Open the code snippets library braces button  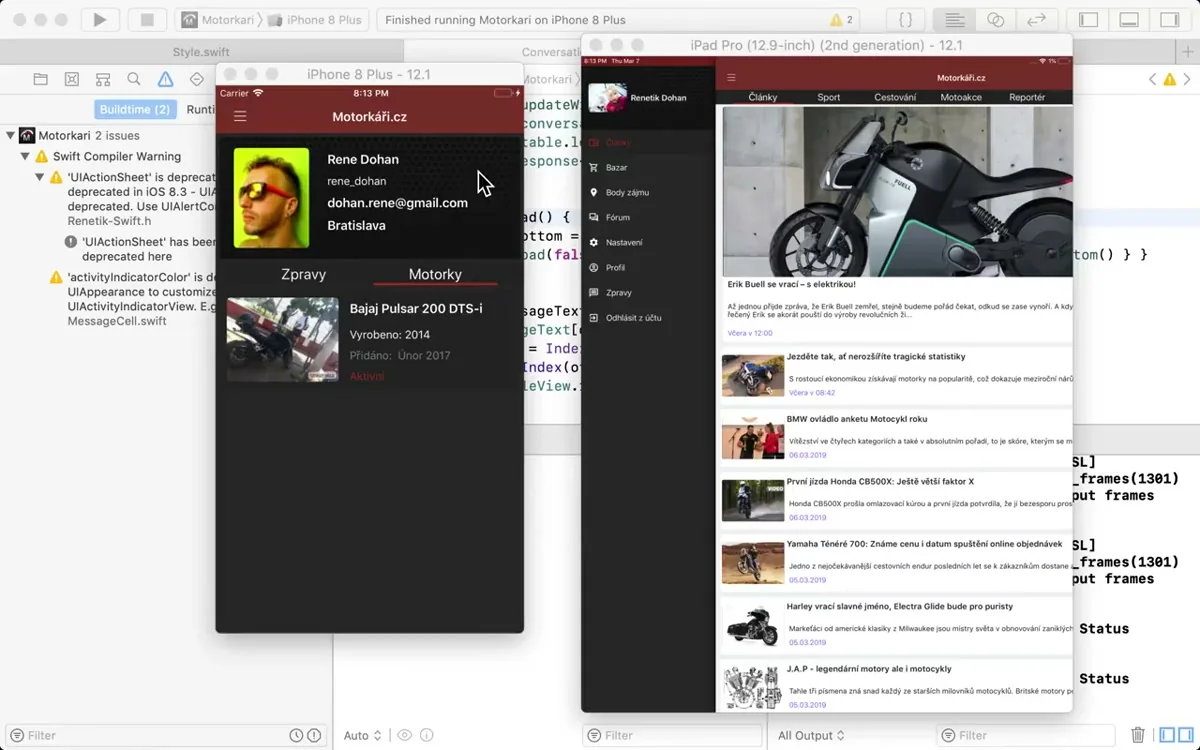[906, 19]
